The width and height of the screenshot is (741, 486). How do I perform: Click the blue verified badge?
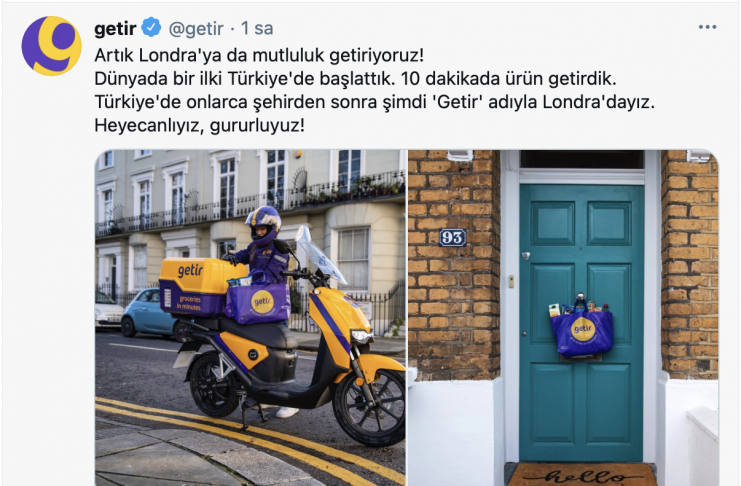151,27
